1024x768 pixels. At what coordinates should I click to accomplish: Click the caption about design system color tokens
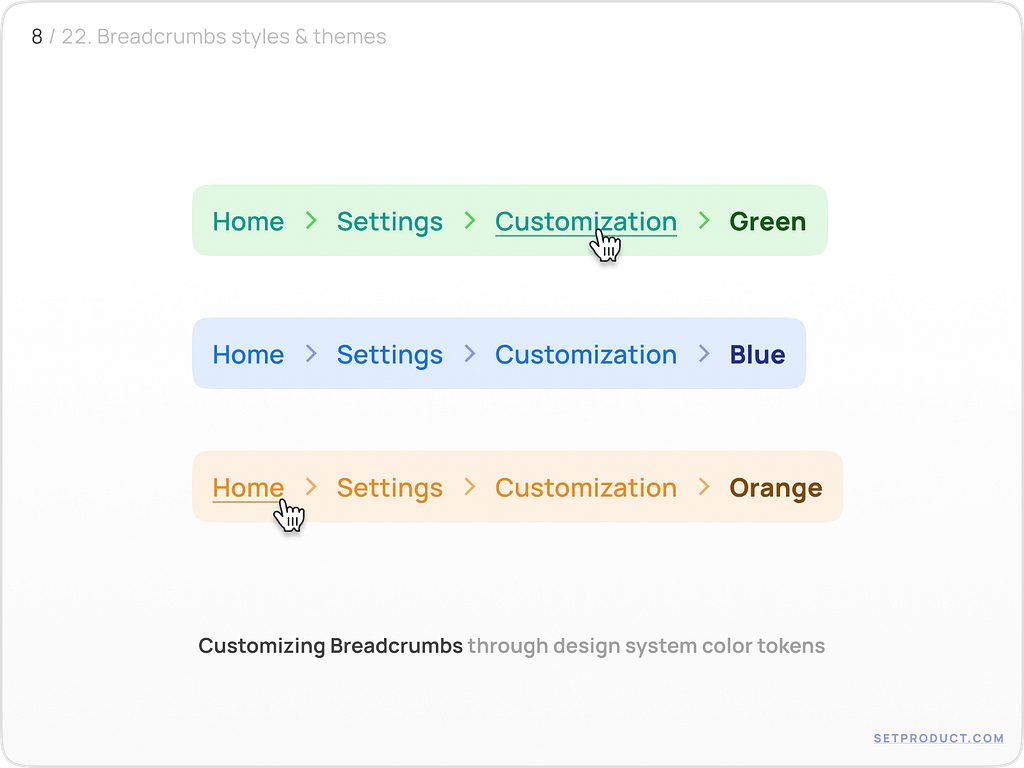point(511,646)
